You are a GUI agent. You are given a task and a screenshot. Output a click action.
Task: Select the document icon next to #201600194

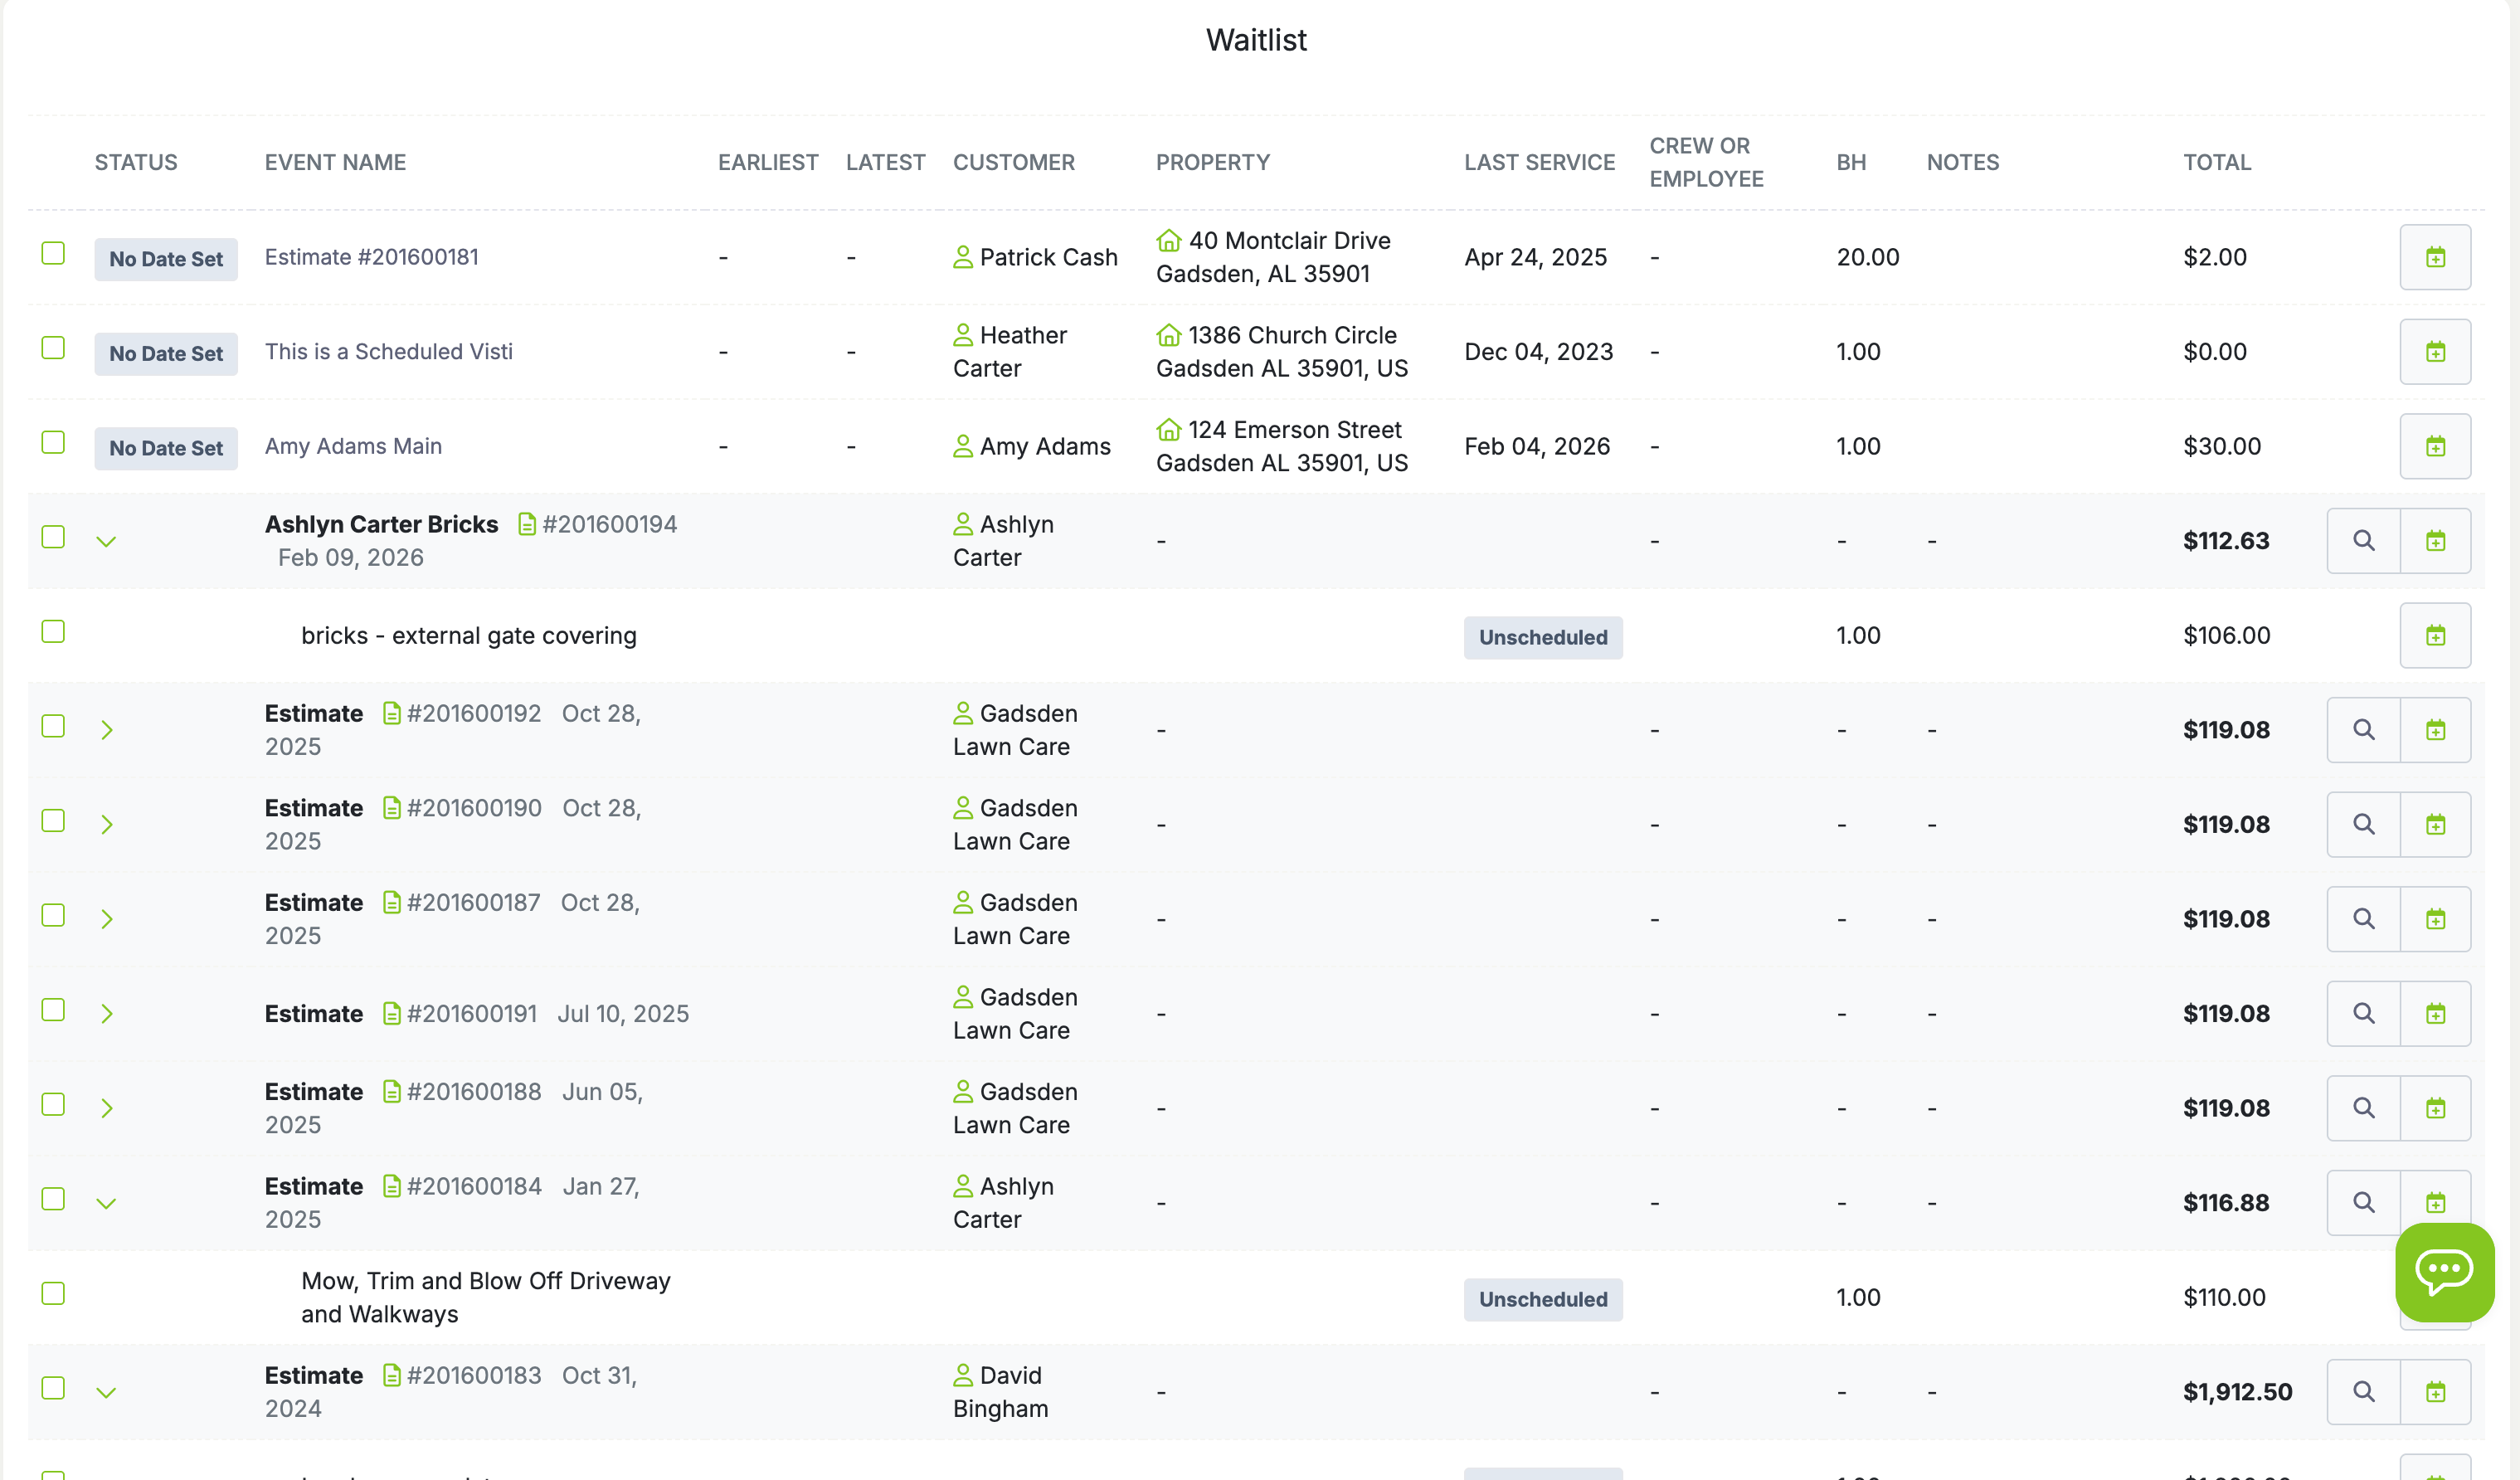point(525,523)
